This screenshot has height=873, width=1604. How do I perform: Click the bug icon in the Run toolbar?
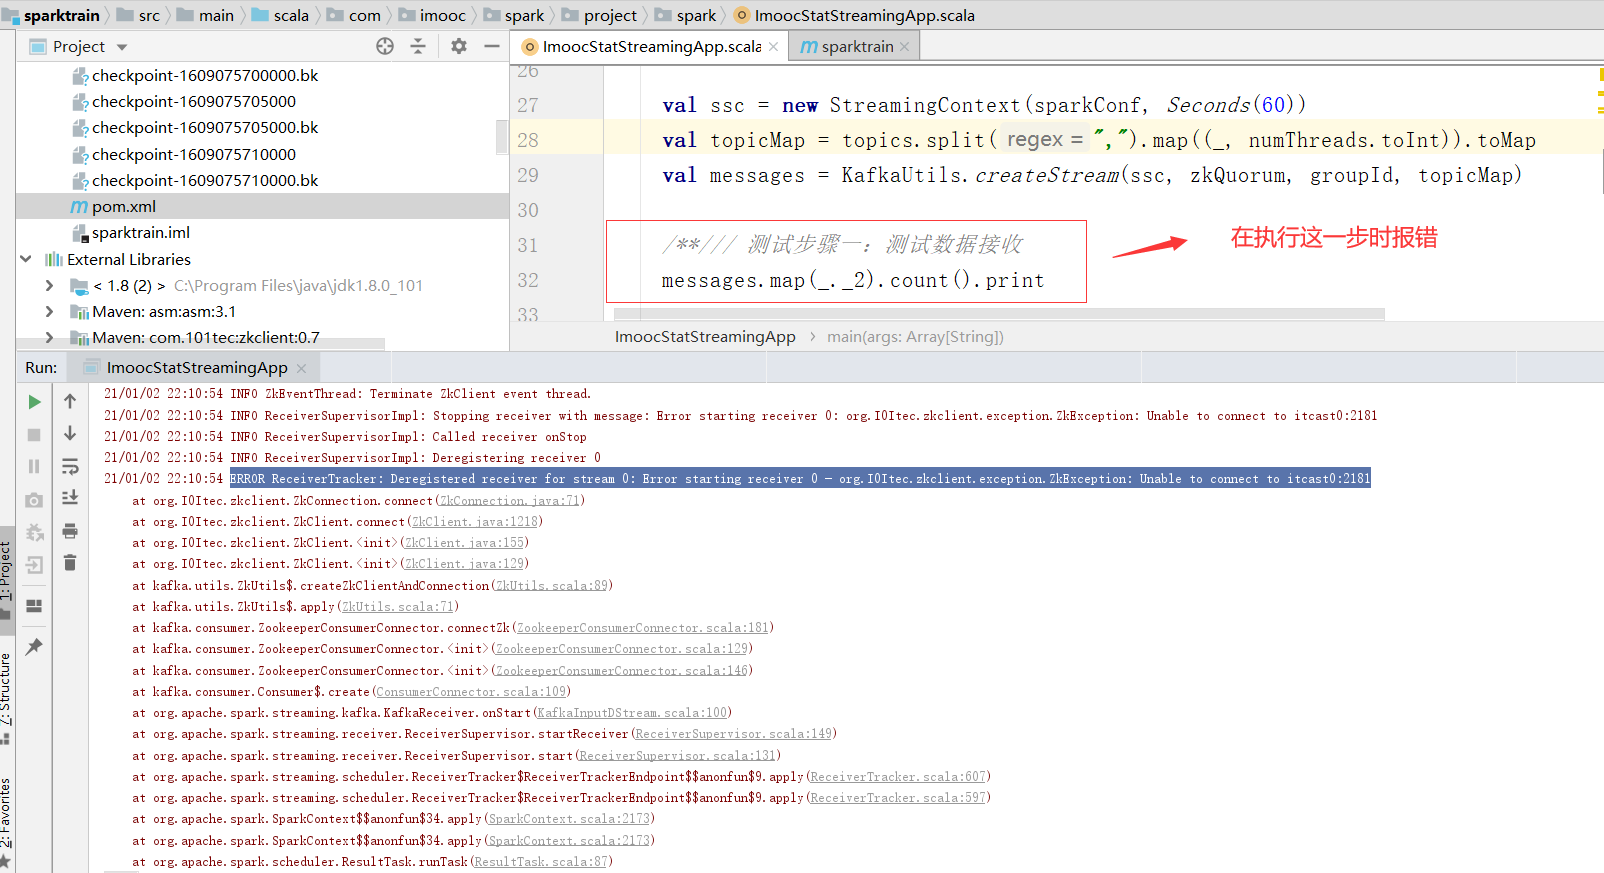[34, 532]
